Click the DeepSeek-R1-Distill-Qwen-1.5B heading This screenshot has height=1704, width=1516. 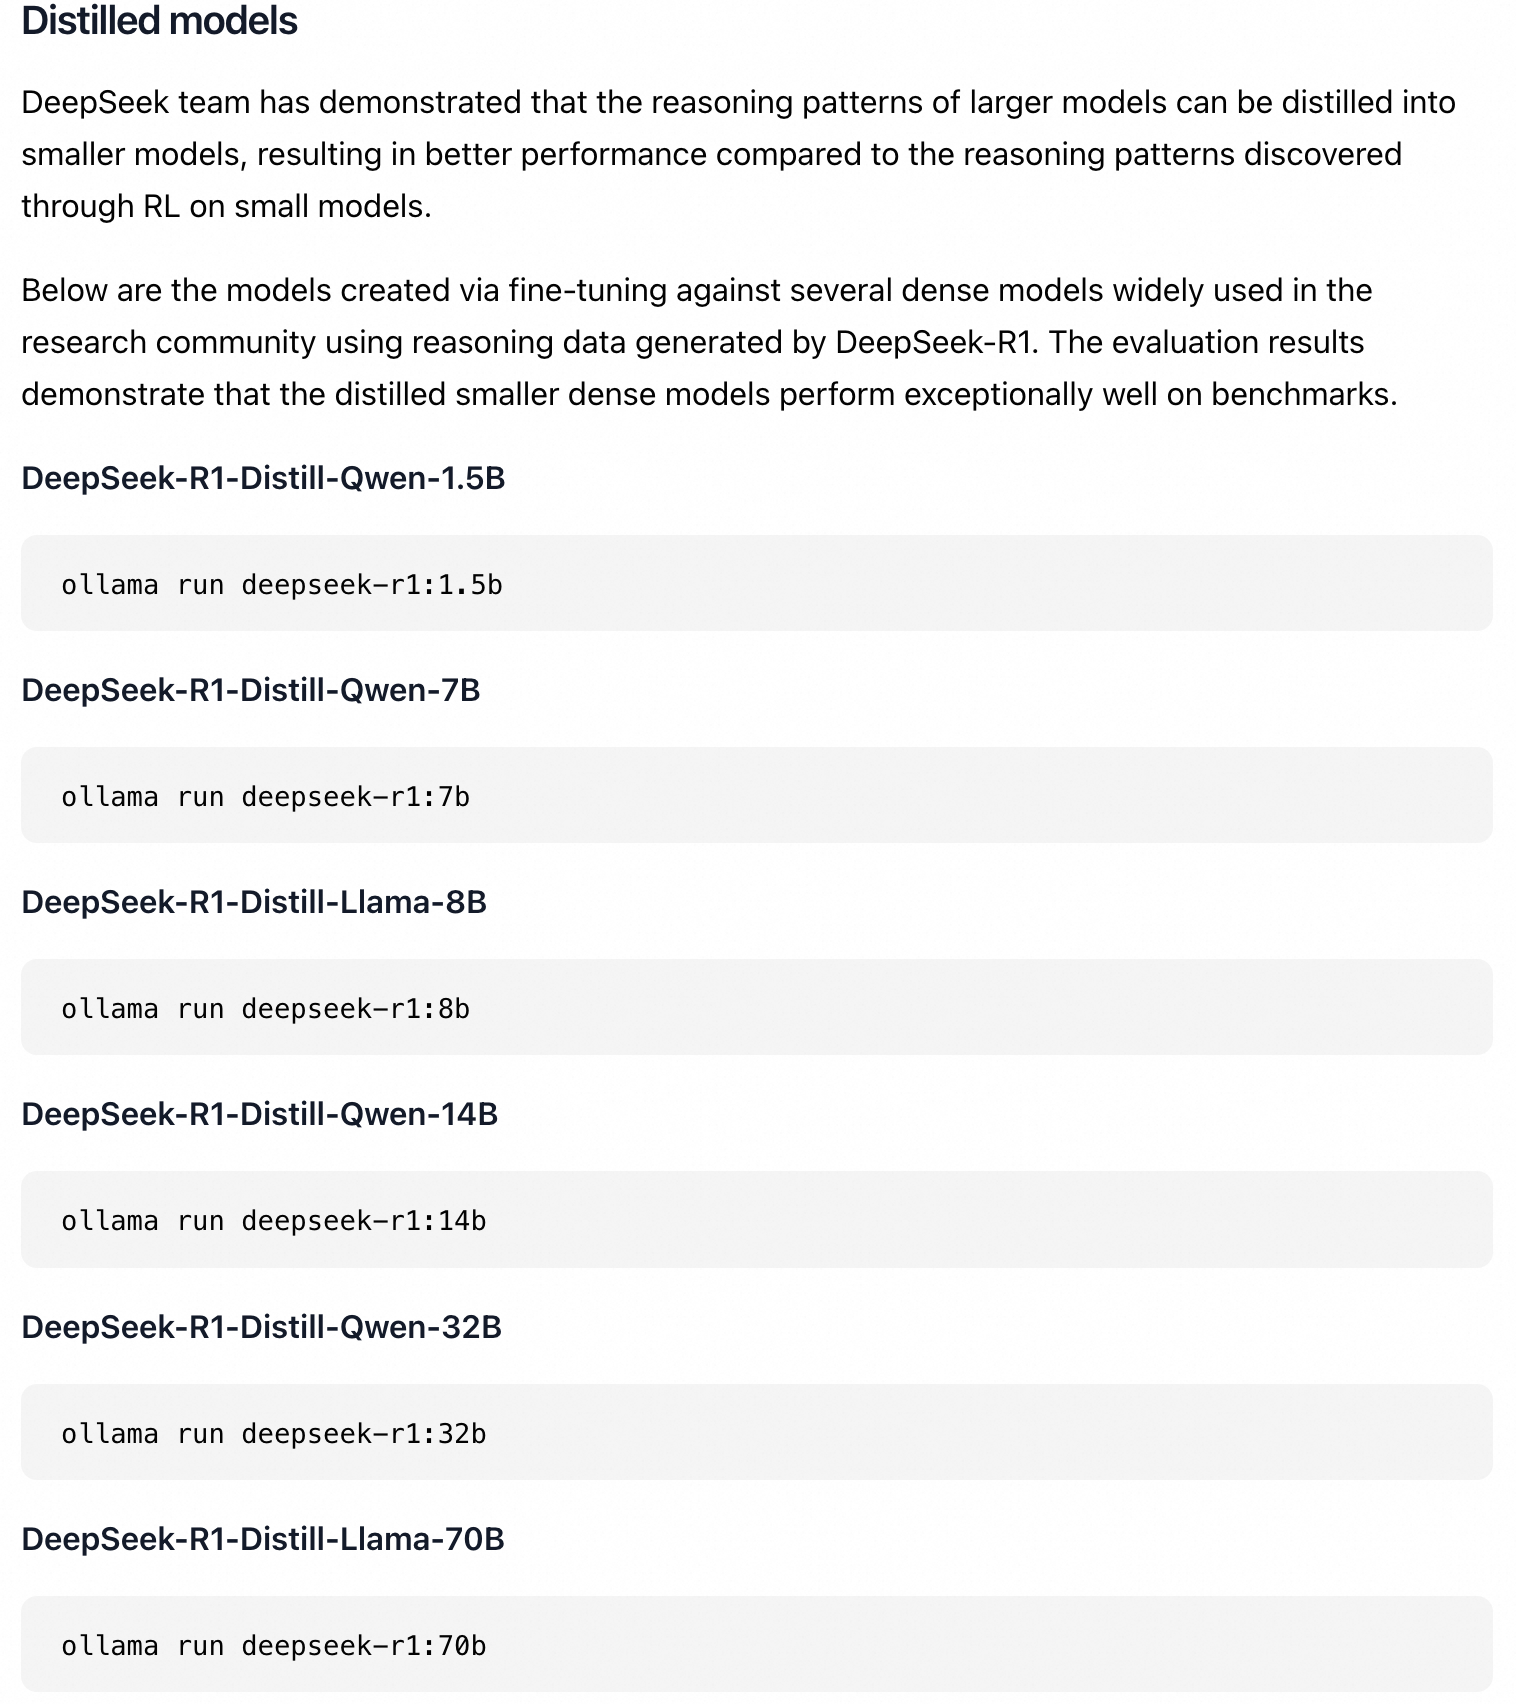click(263, 478)
